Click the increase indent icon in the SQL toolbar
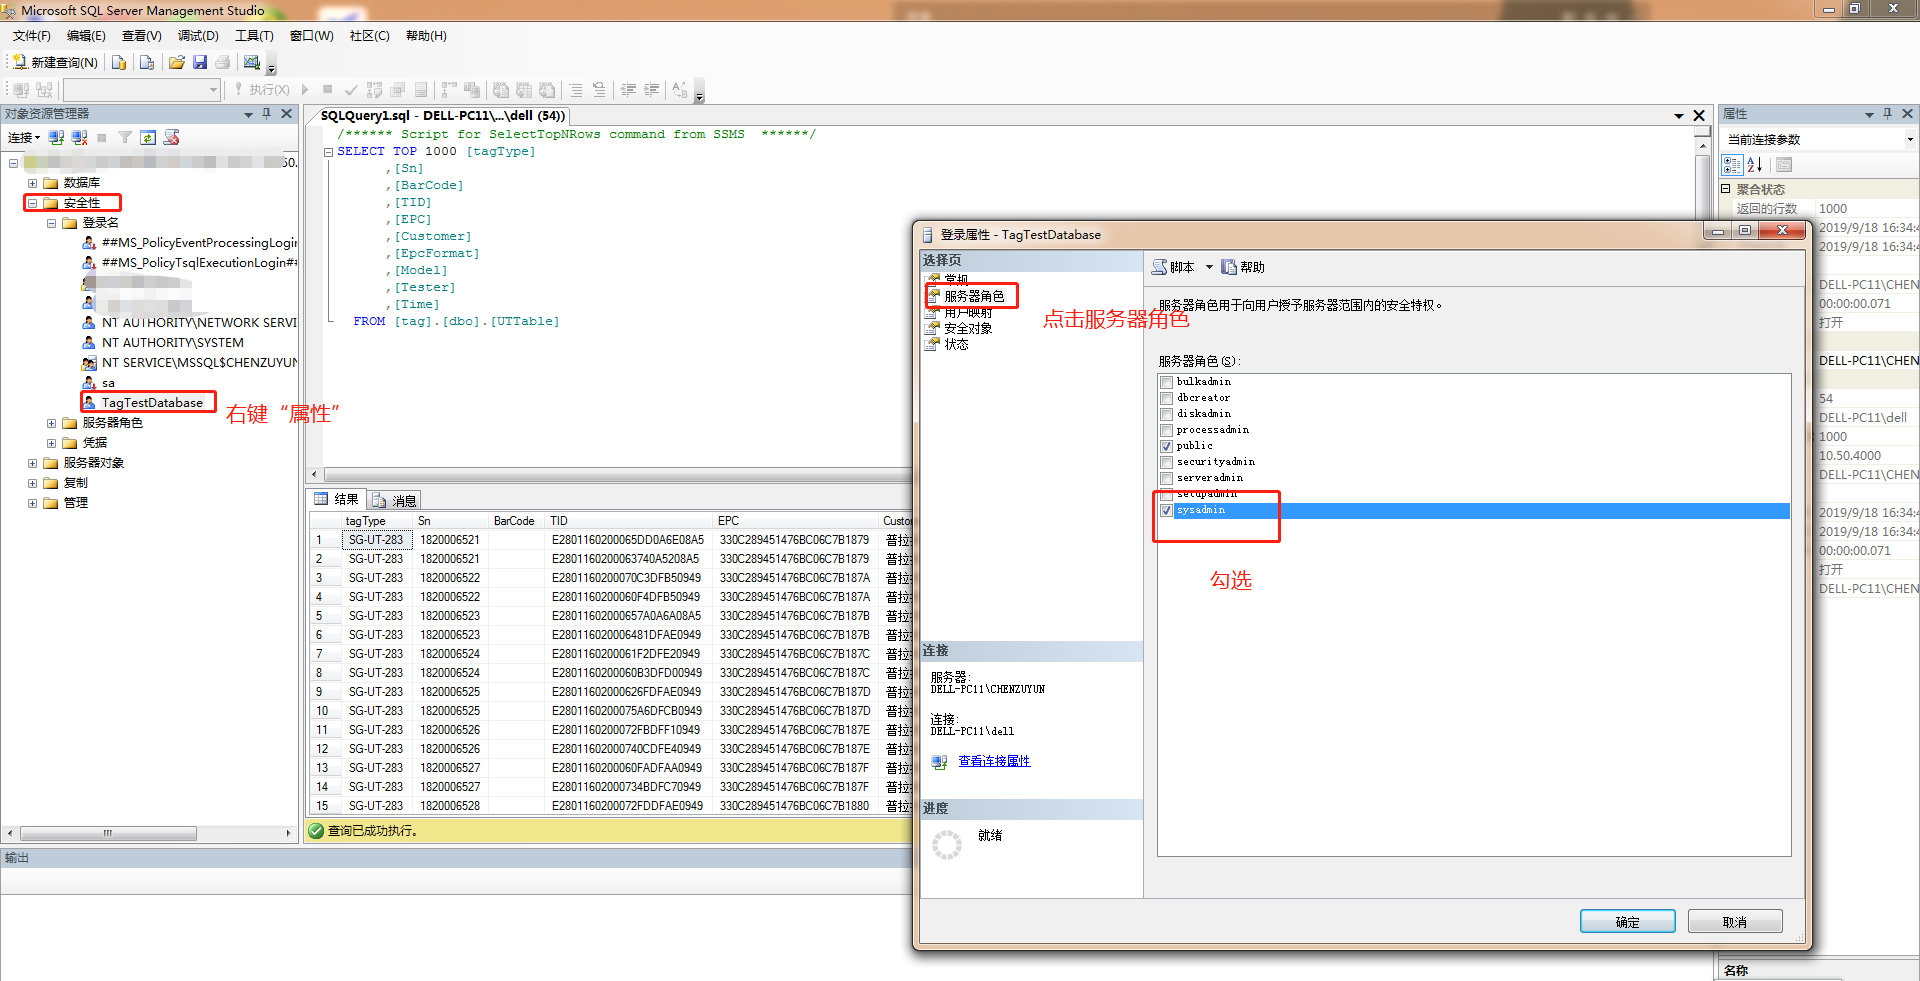Screen dimensions: 1920x981 point(651,90)
